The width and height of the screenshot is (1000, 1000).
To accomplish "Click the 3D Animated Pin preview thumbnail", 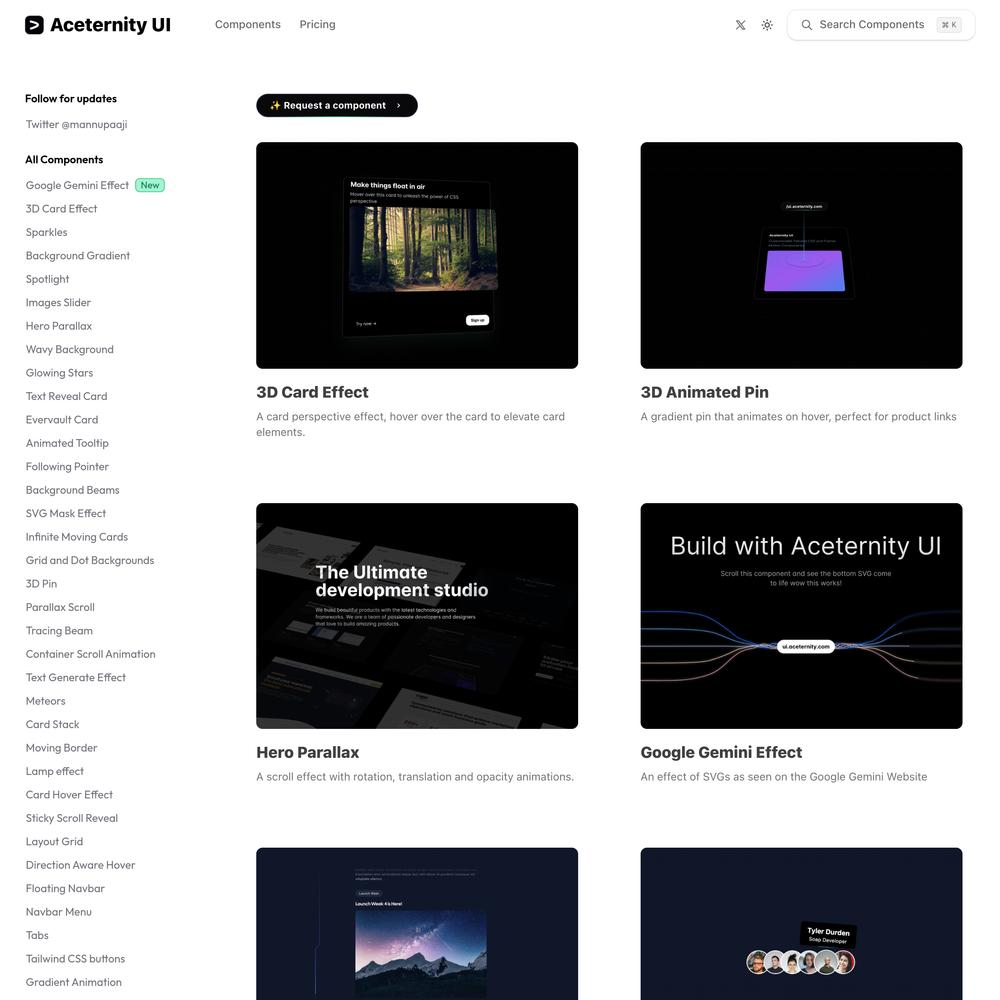I will click(801, 255).
